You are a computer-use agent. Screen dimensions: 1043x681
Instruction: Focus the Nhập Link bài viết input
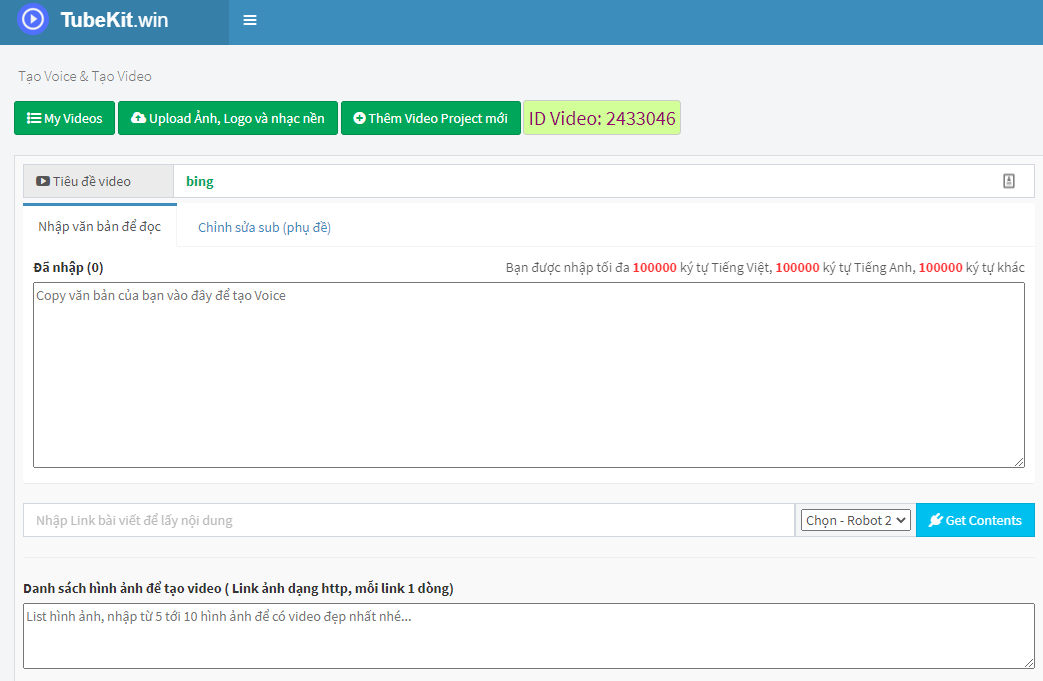tap(408, 520)
